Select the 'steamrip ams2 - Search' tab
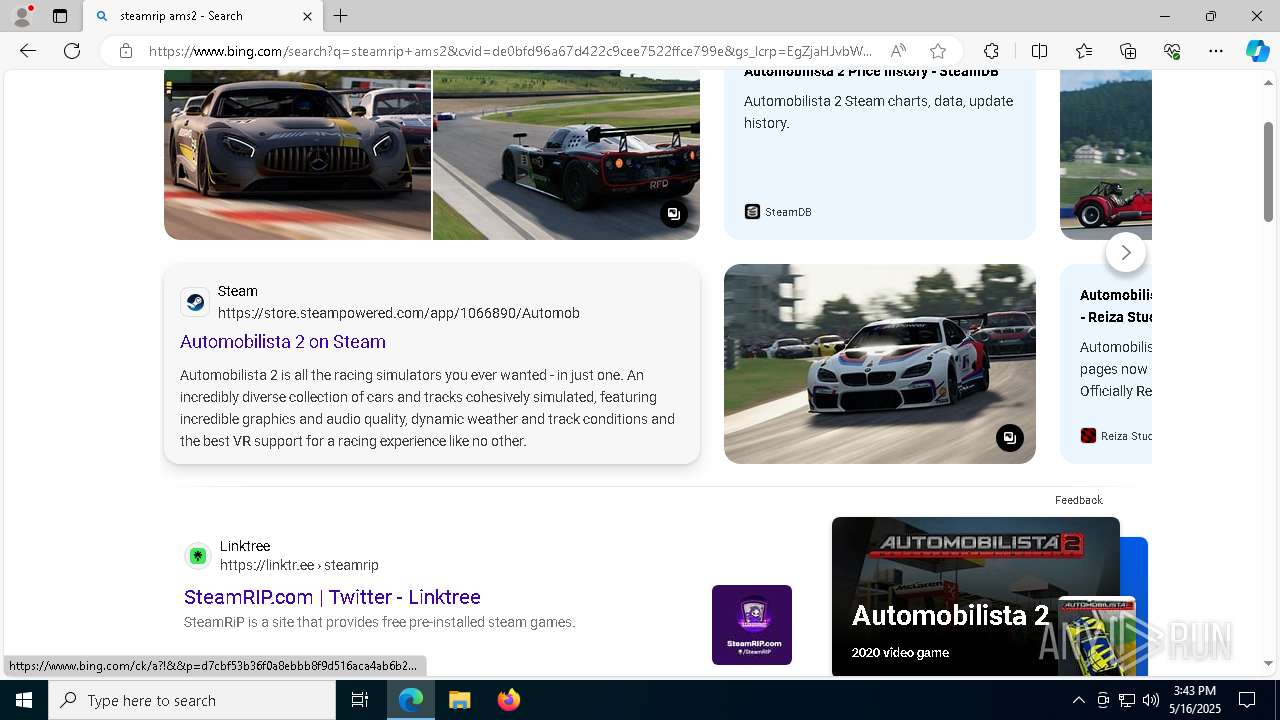 pos(203,16)
